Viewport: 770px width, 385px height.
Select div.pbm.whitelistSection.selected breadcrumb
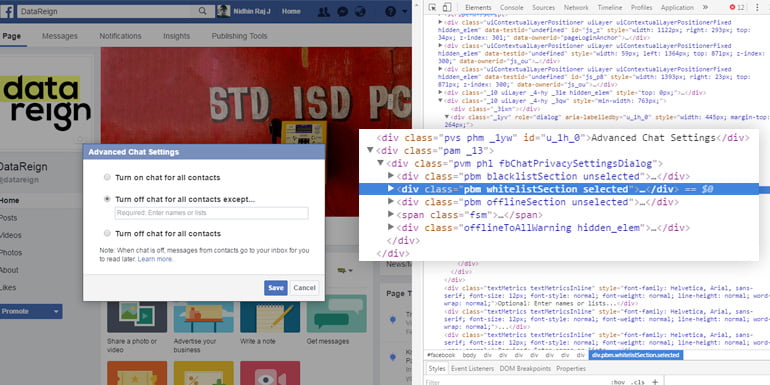pos(635,355)
